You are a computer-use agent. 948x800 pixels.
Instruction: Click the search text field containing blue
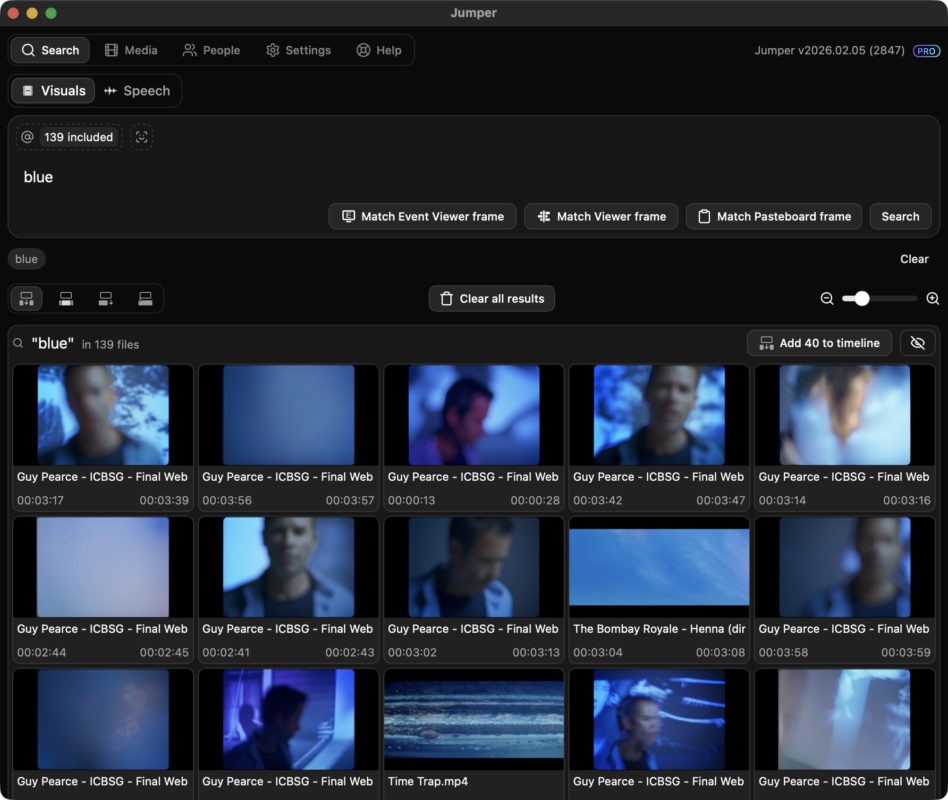473,177
